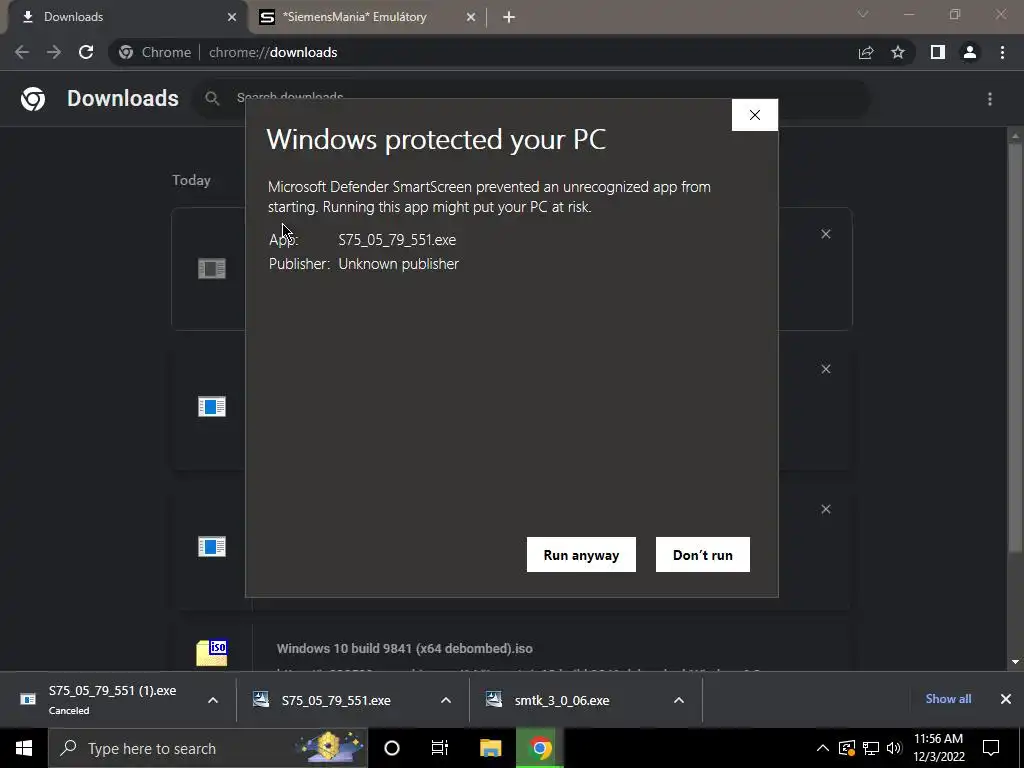Viewport: 1024px width, 768px height.
Task: Close the Downloads tab
Action: click(232, 17)
